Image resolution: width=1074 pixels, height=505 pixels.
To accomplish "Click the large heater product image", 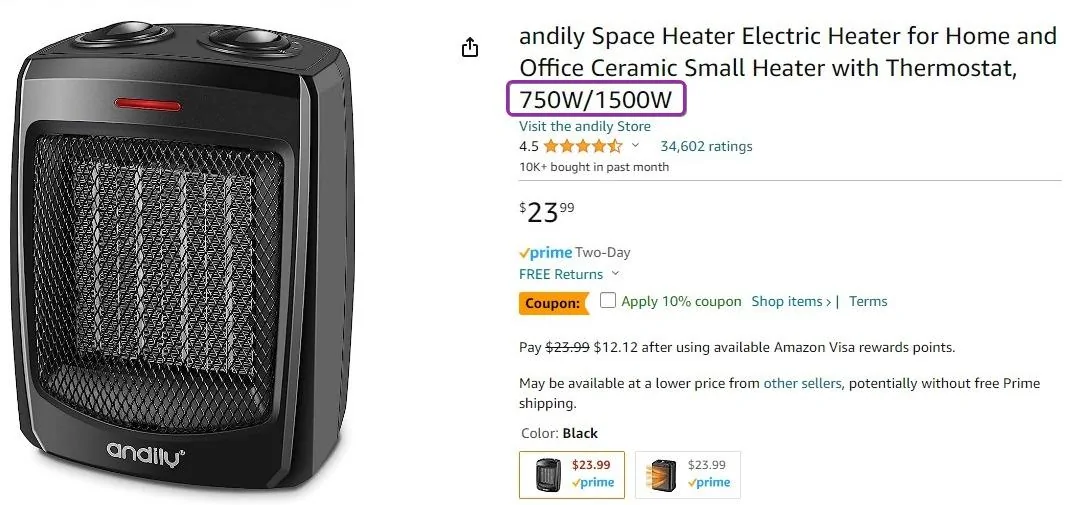I will click(184, 254).
